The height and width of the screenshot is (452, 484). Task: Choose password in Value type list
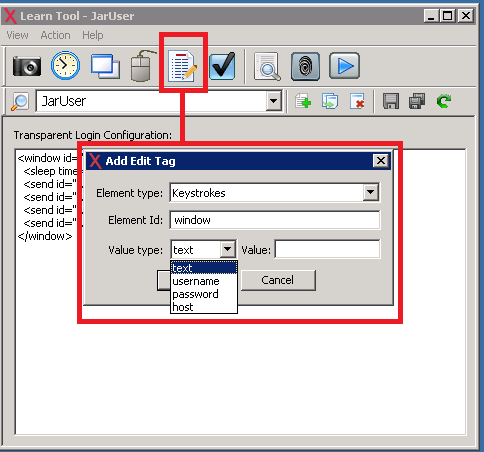[x=204, y=294]
